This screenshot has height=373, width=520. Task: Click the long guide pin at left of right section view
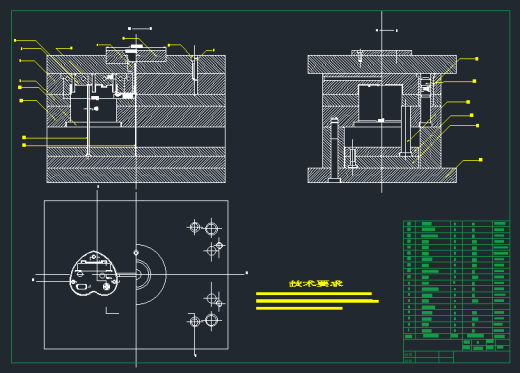(334, 150)
